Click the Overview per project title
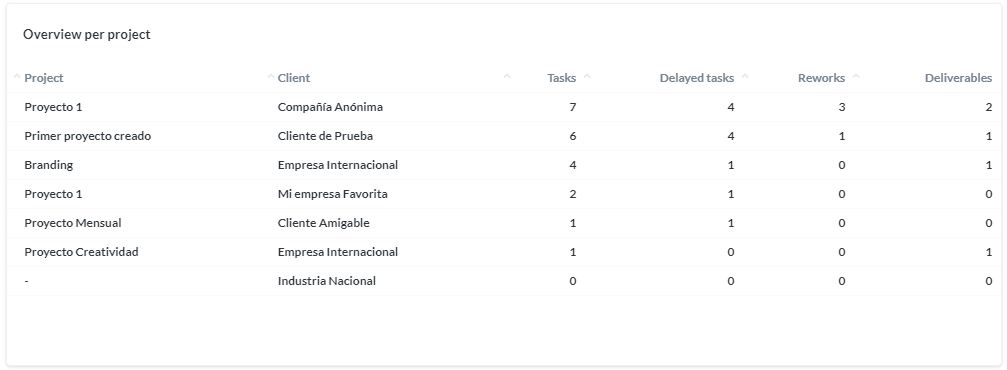 click(x=87, y=35)
